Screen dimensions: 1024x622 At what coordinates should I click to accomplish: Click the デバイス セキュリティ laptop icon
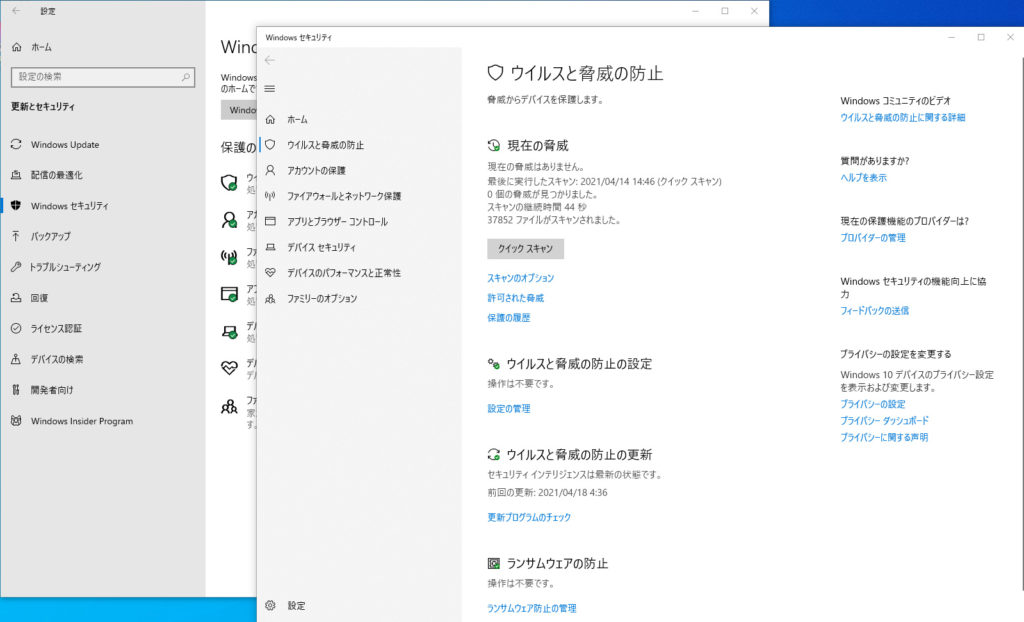pos(270,247)
